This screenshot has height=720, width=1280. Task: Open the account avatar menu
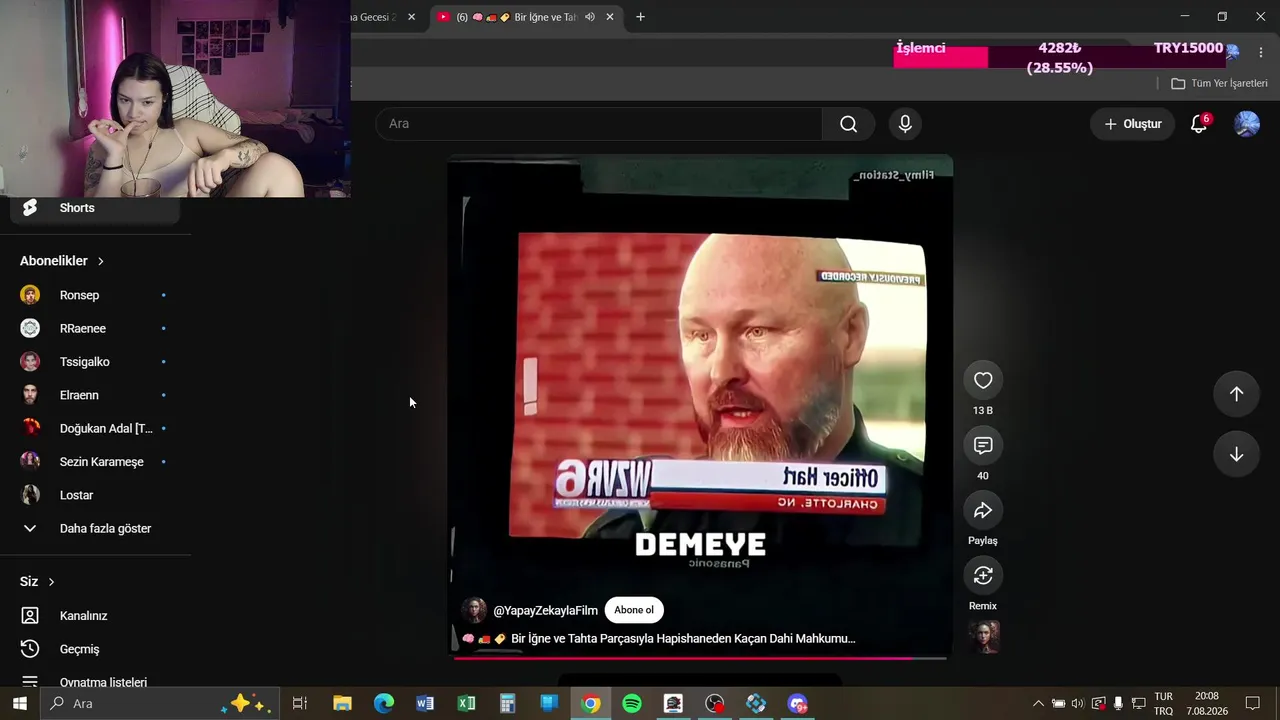pyautogui.click(x=1247, y=124)
